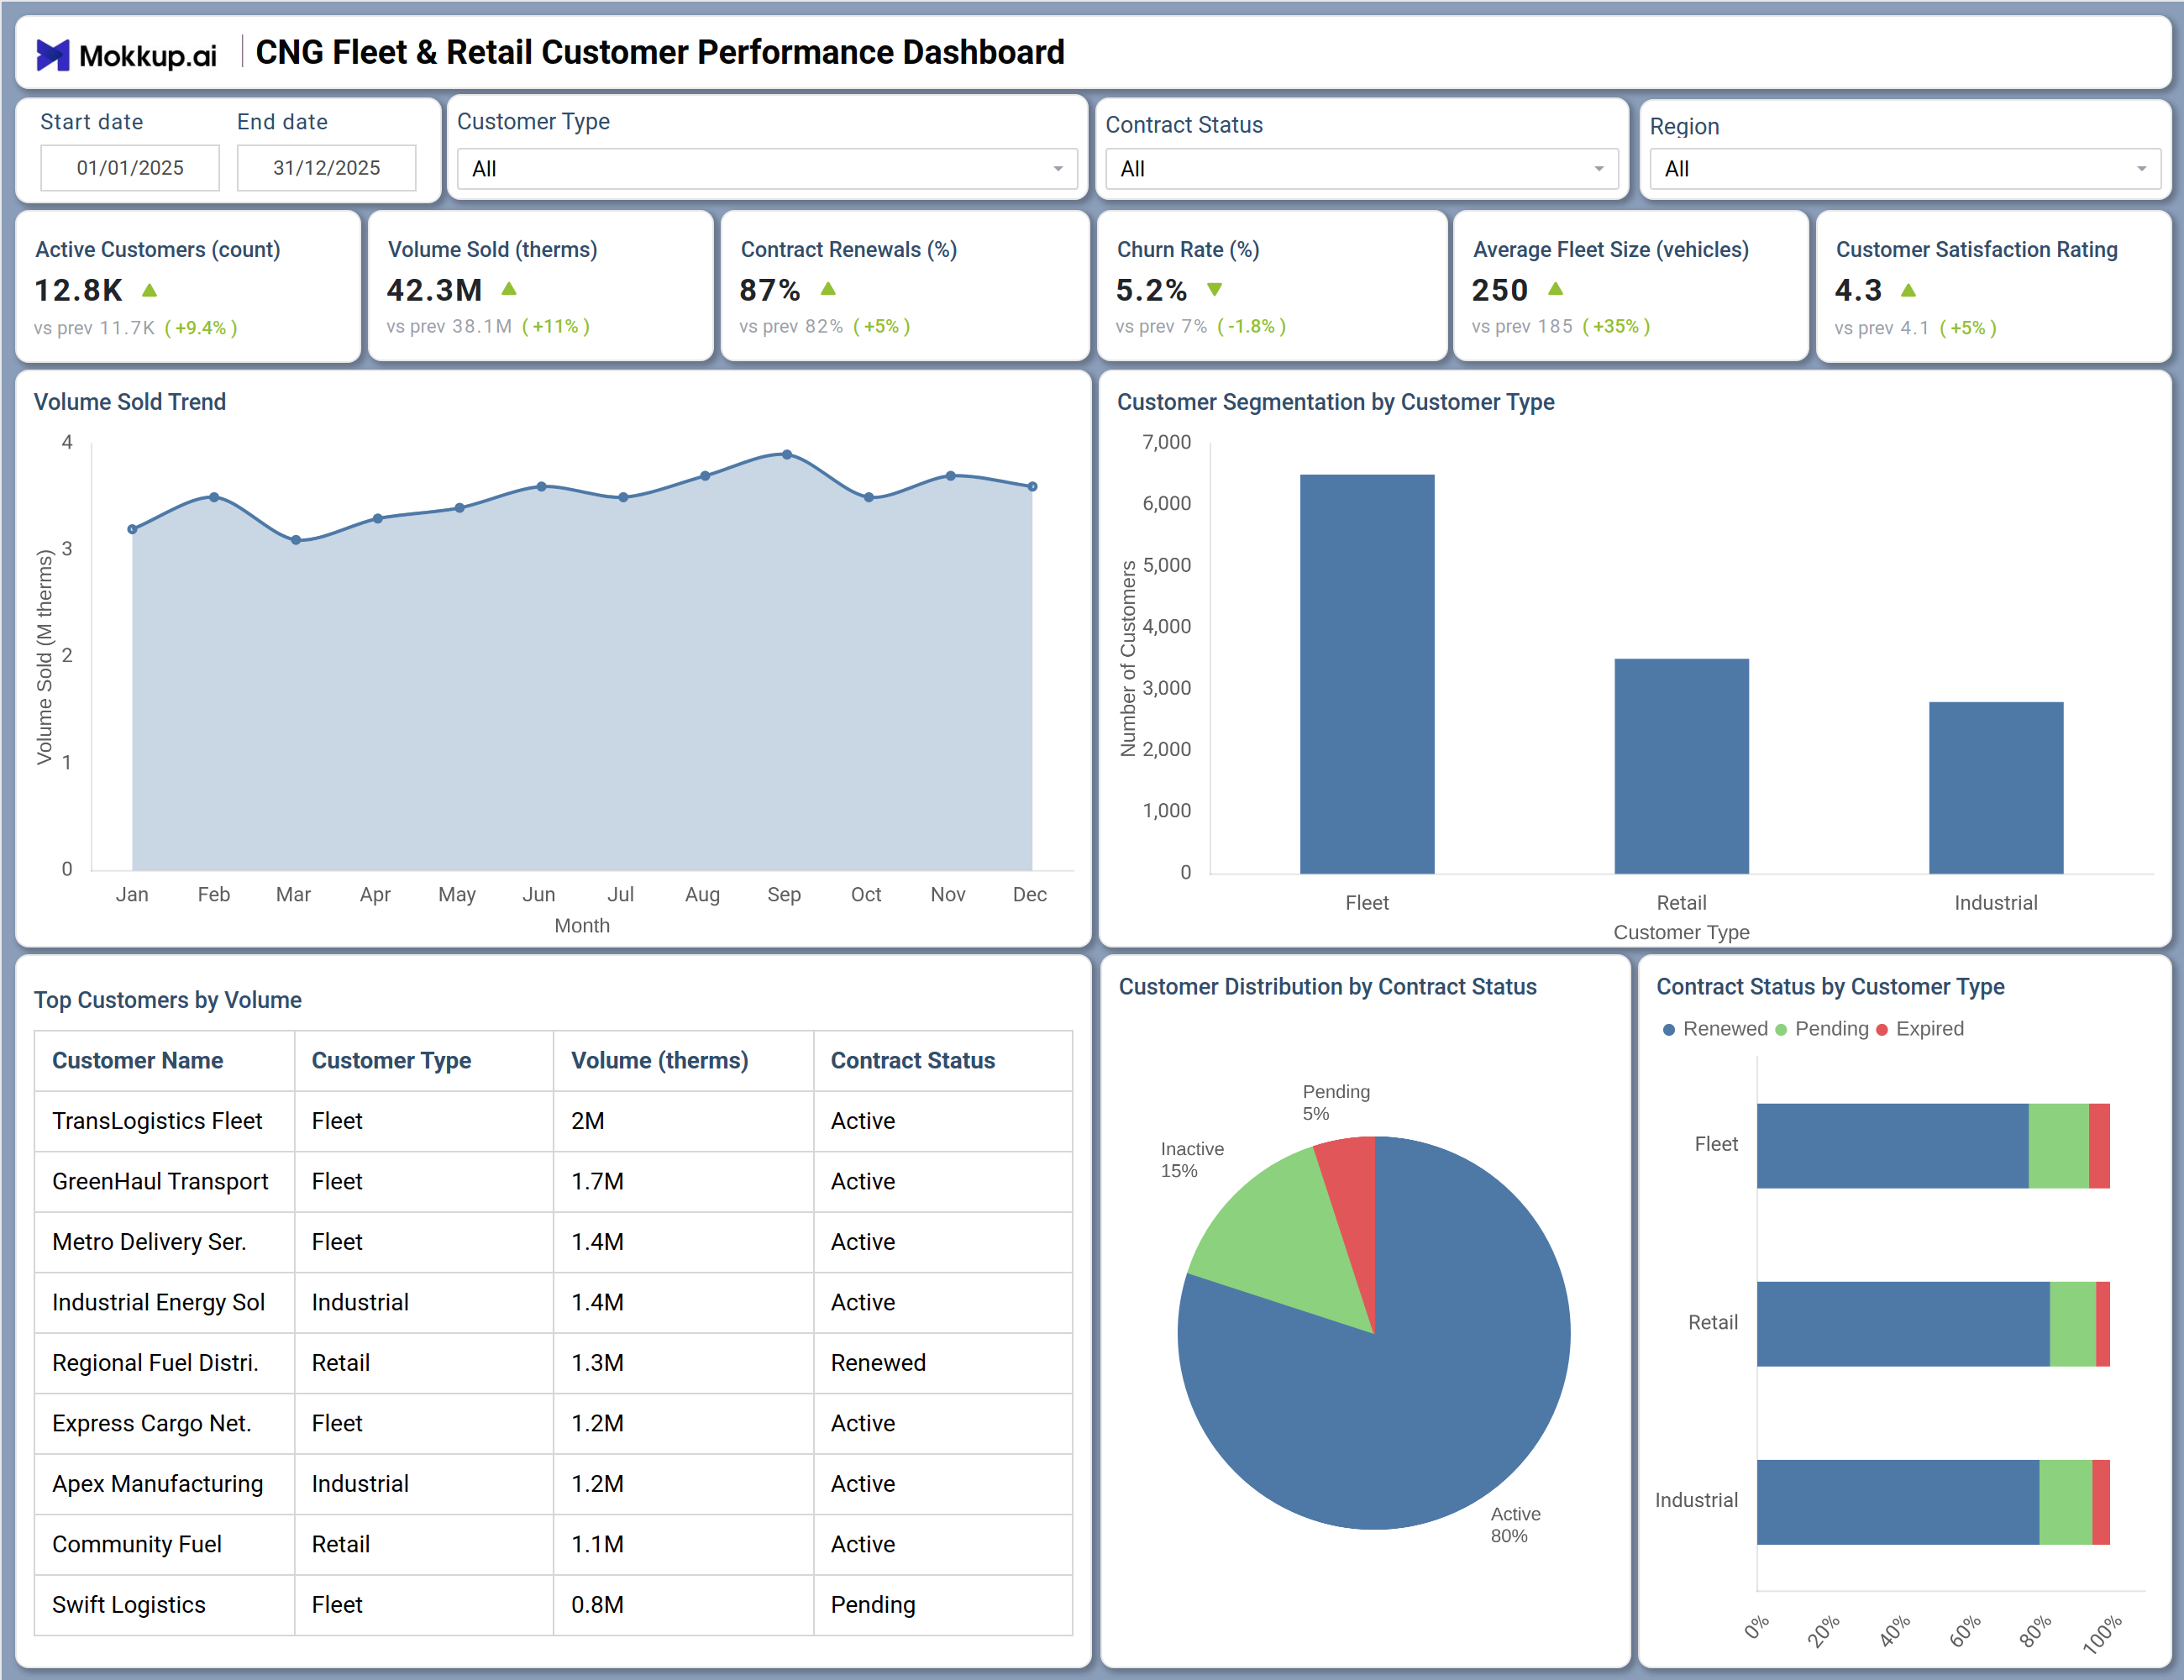The image size is (2184, 1680).
Task: Click the Volume Sold Trend chart title
Action: 130,402
